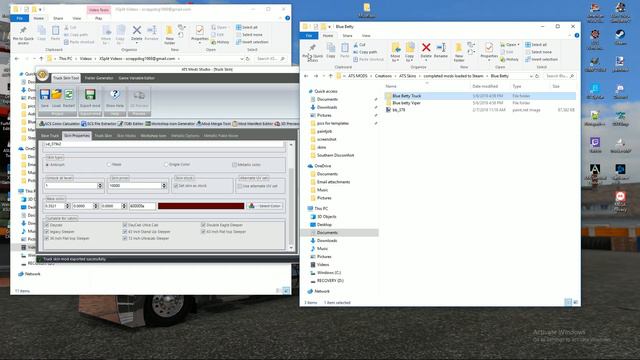The image size is (640, 360).
Task: Click the first base color value stepper
Action: point(68,206)
